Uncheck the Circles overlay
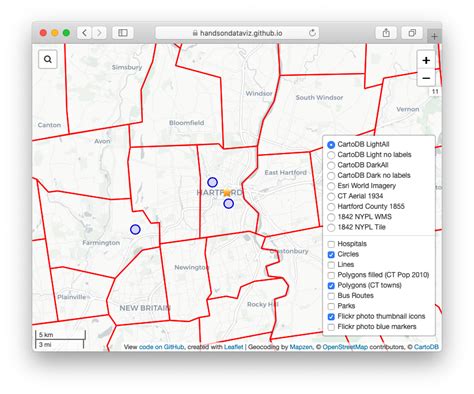This screenshot has width=474, height=394. pyautogui.click(x=343, y=254)
